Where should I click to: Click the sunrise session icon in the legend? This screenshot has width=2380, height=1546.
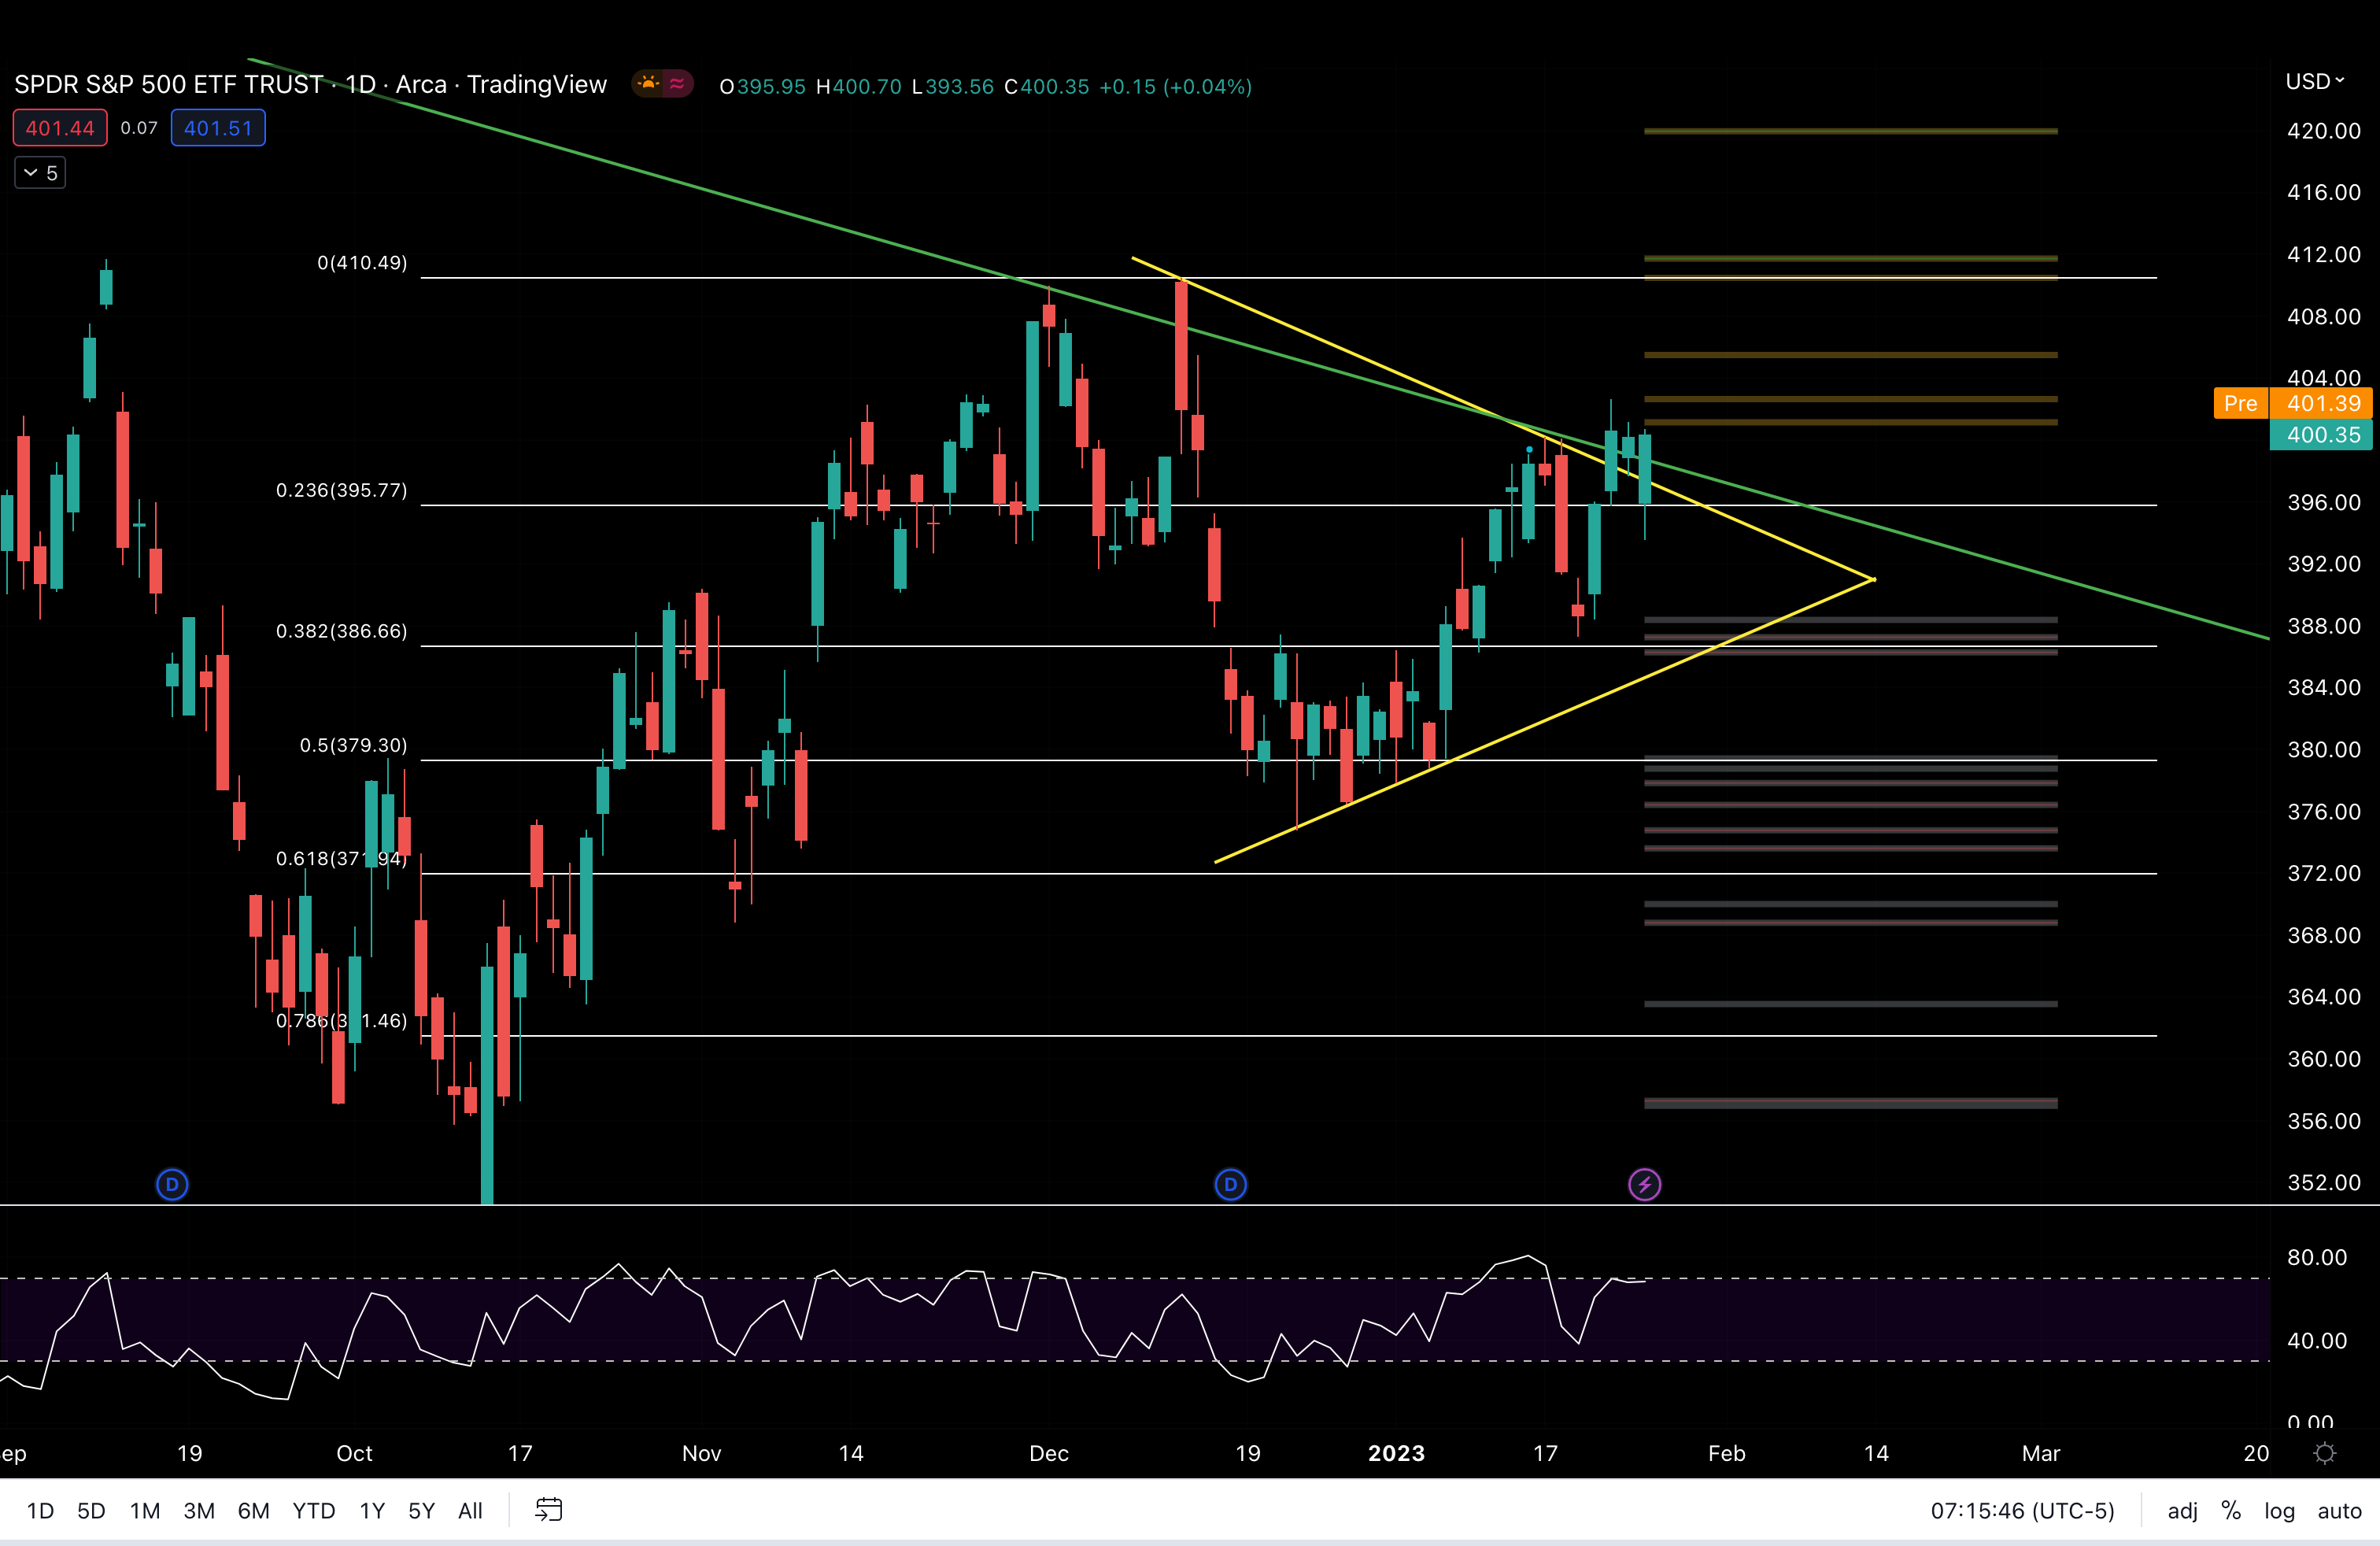click(650, 84)
